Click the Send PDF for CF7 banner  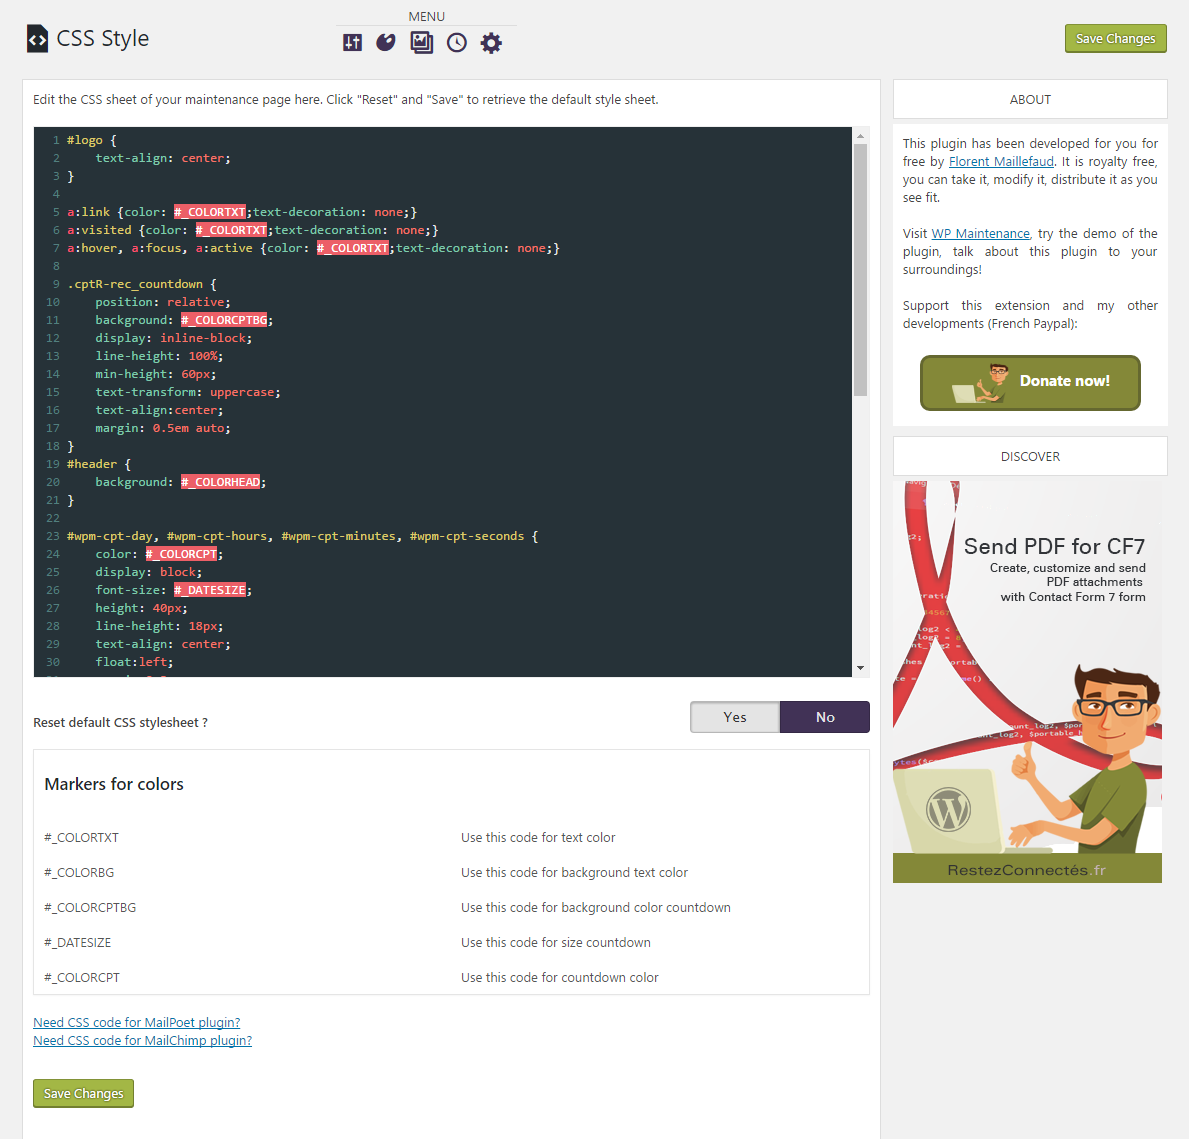pyautogui.click(x=1027, y=682)
